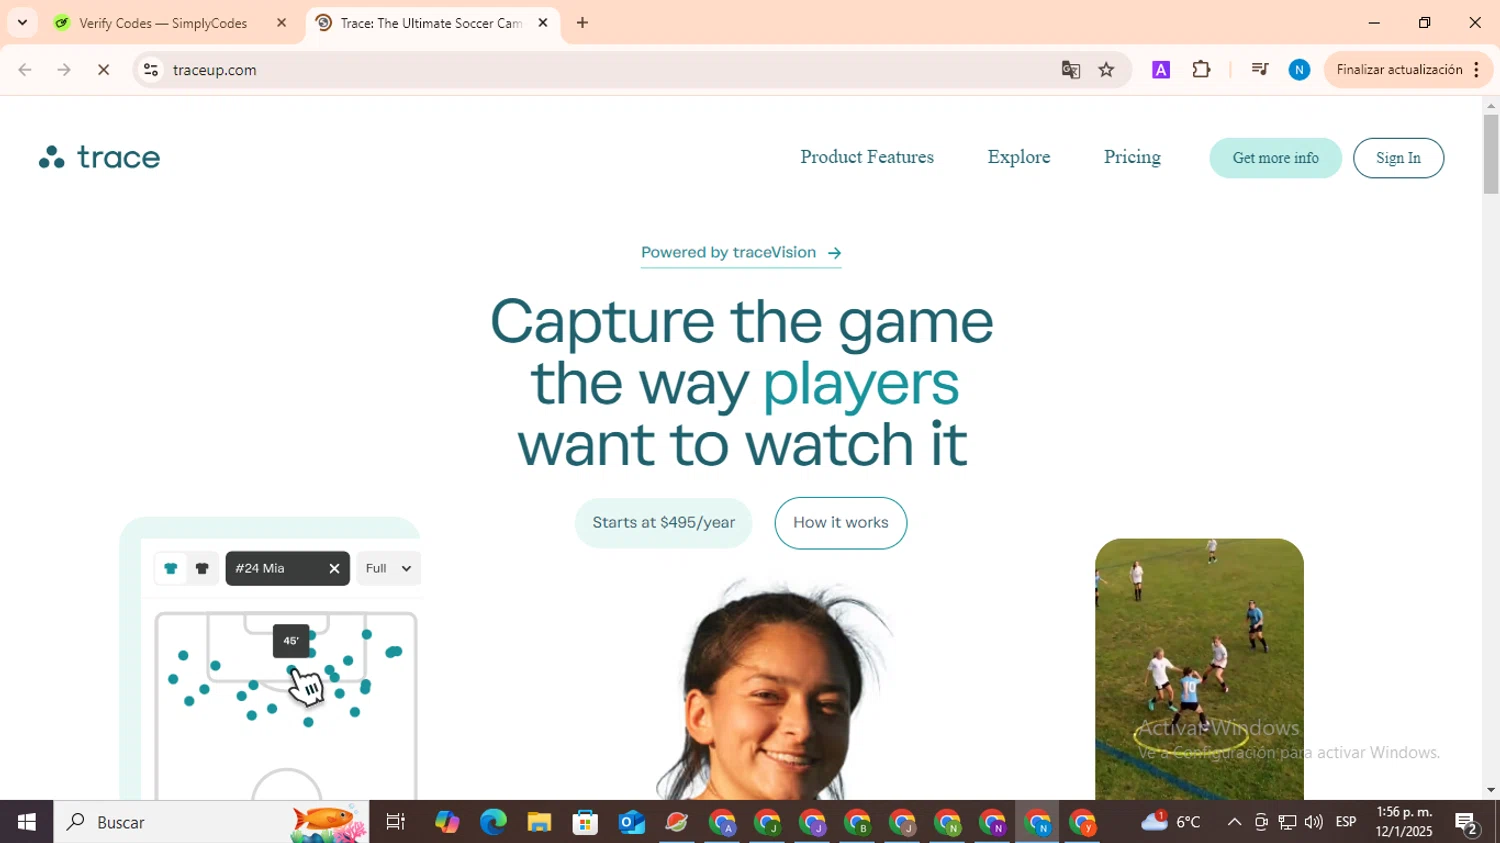Screen dimensions: 1500x843
Task: Open the Chrome profile B taskbar icon
Action: [858, 822]
